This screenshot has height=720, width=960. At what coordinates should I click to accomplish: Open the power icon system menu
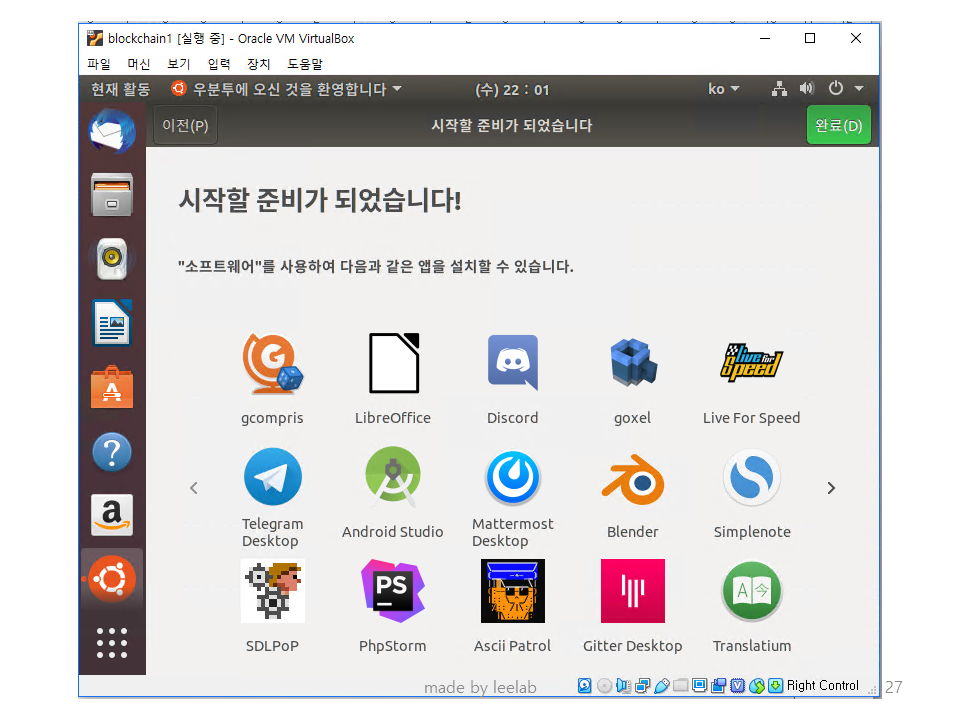point(836,88)
